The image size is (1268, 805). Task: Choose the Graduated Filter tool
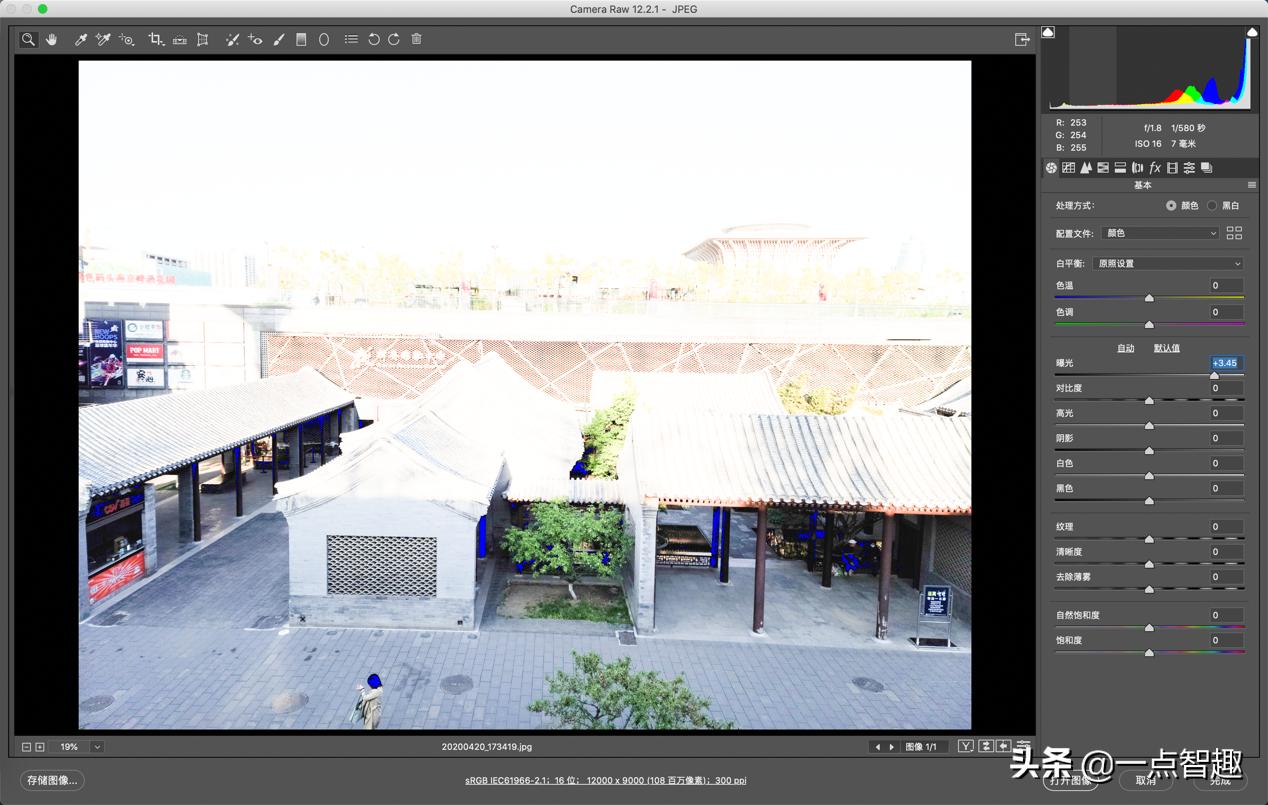point(301,39)
